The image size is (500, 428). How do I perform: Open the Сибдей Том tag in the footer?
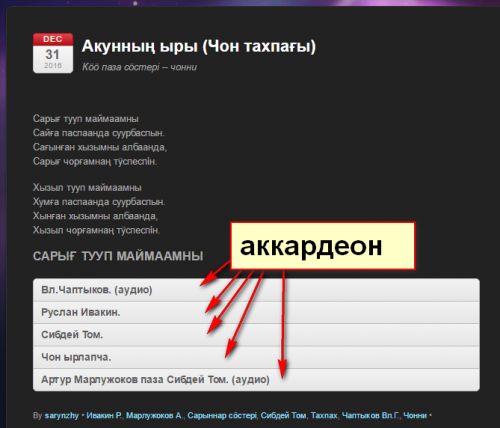(283, 416)
